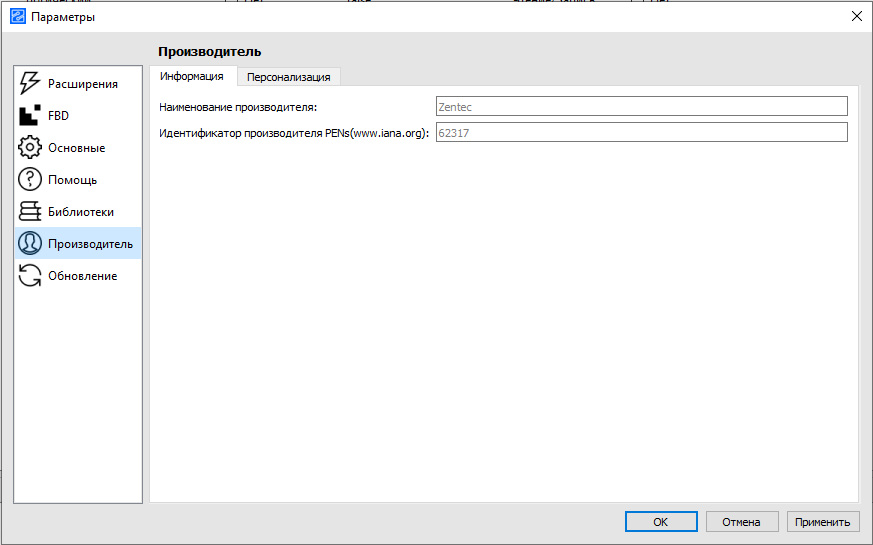Click the stacked books Библиотеки icon
873x545 pixels.
30,212
